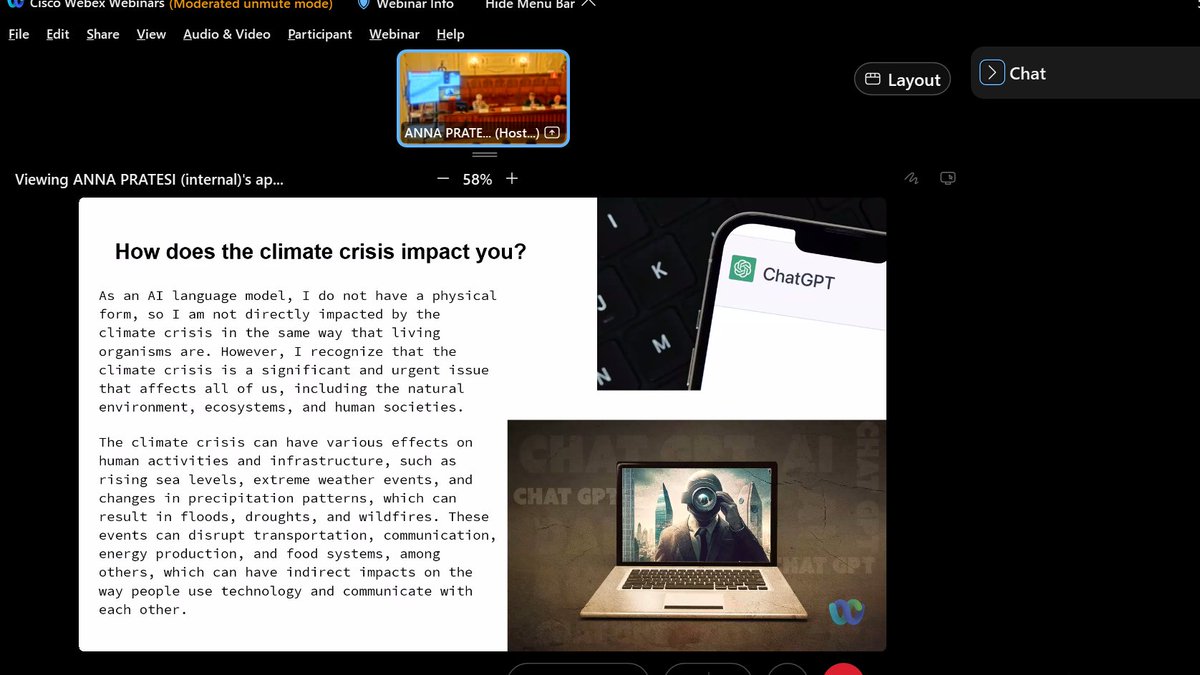Open the Audio & Video menu
Image resolution: width=1200 pixels, height=675 pixels.
[x=227, y=34]
